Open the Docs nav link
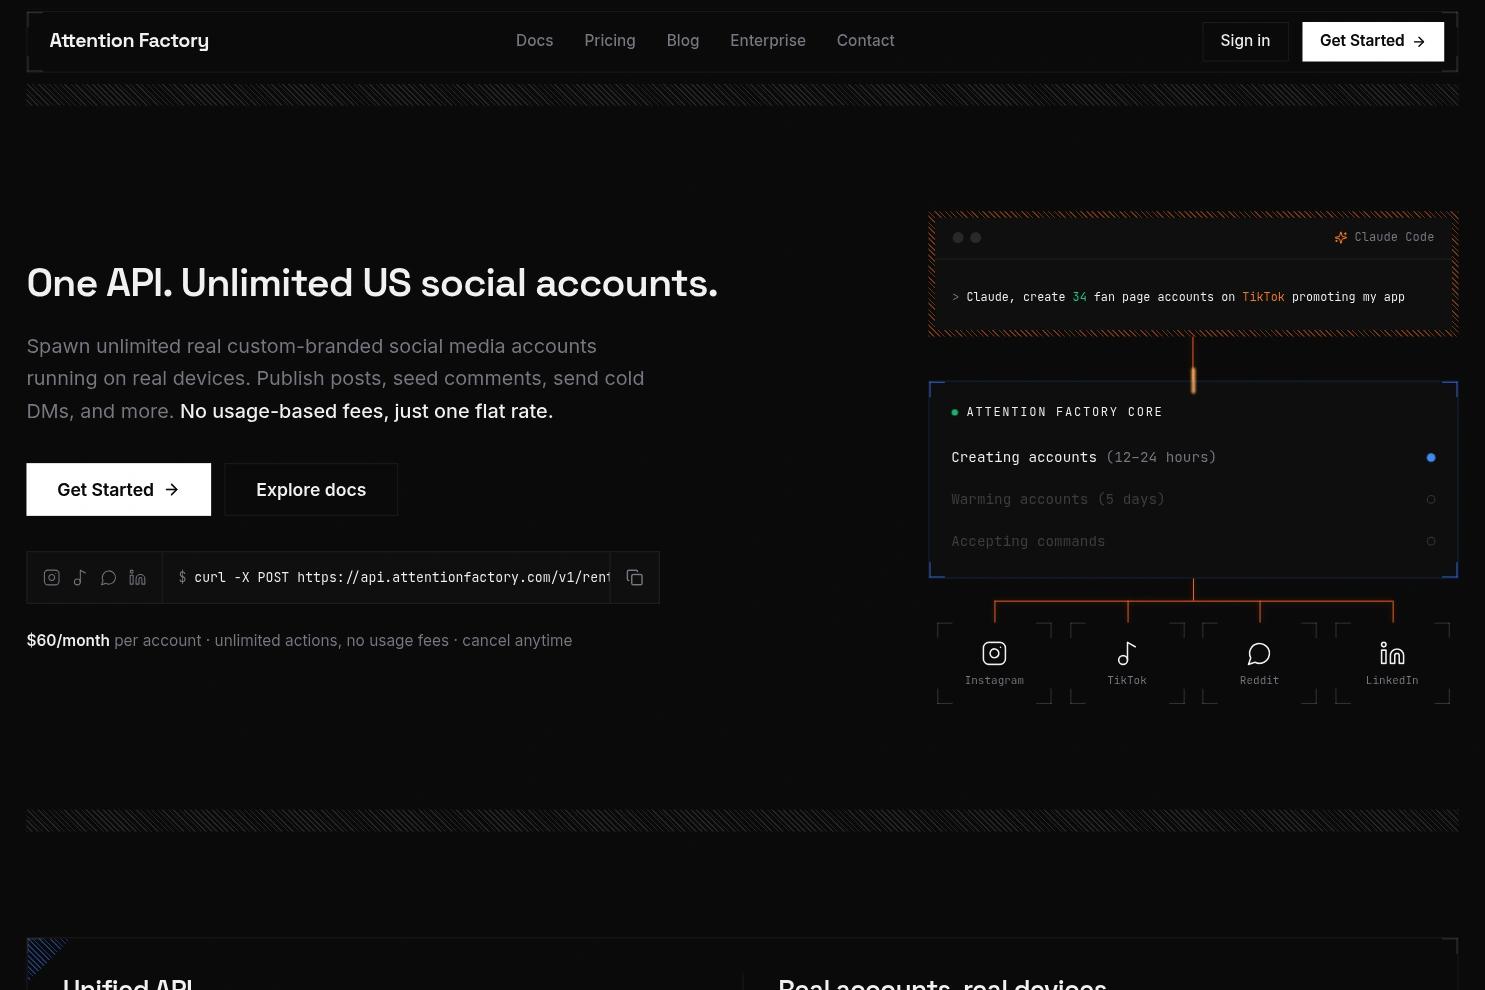Screen dimensions: 1485x990 (534, 41)
